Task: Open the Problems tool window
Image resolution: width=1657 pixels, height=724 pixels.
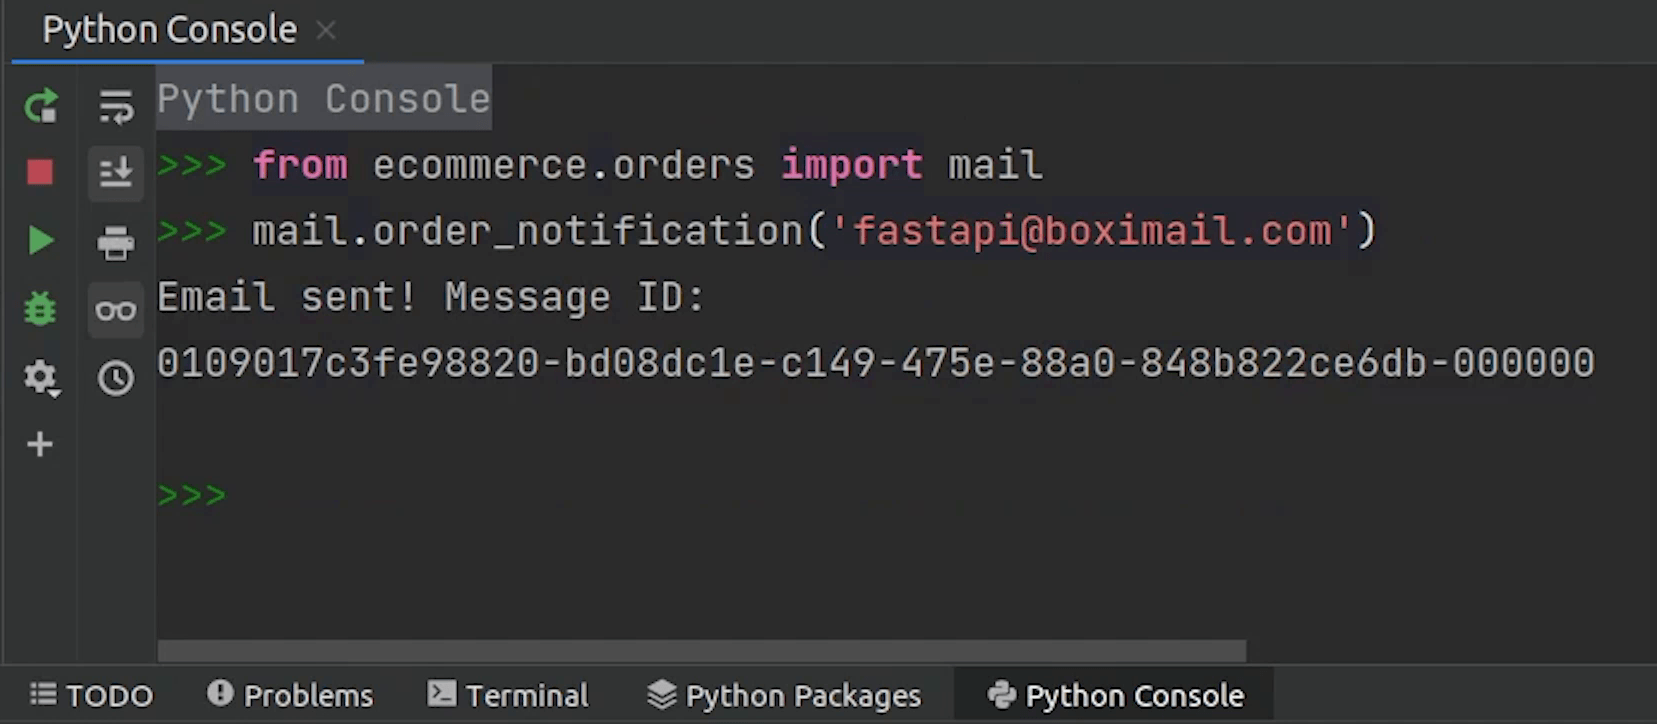Action: click(290, 695)
